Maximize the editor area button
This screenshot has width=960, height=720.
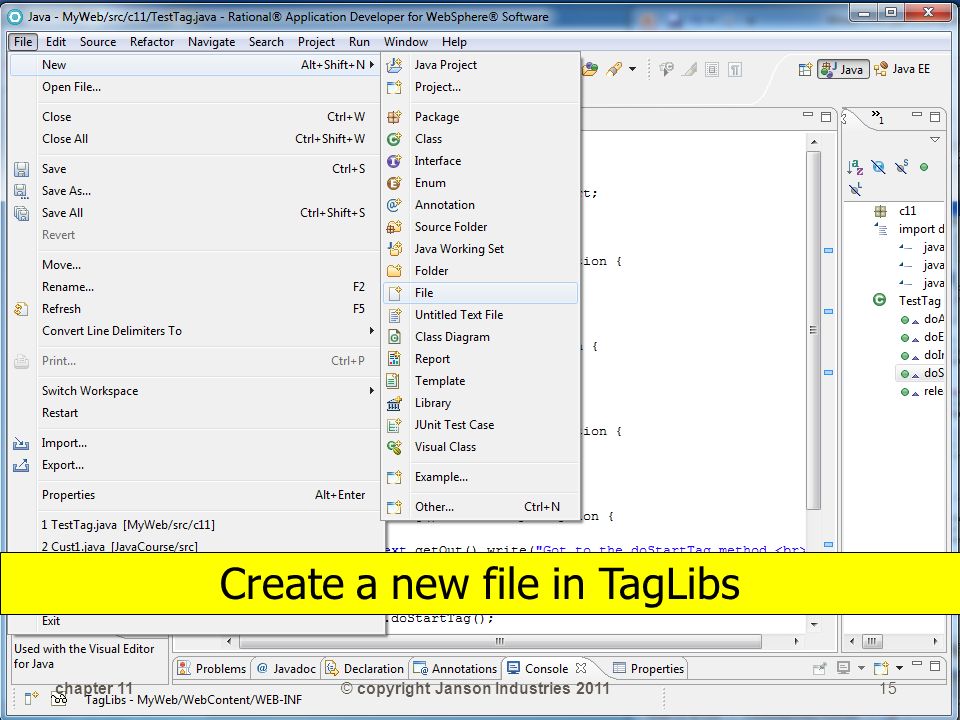826,116
